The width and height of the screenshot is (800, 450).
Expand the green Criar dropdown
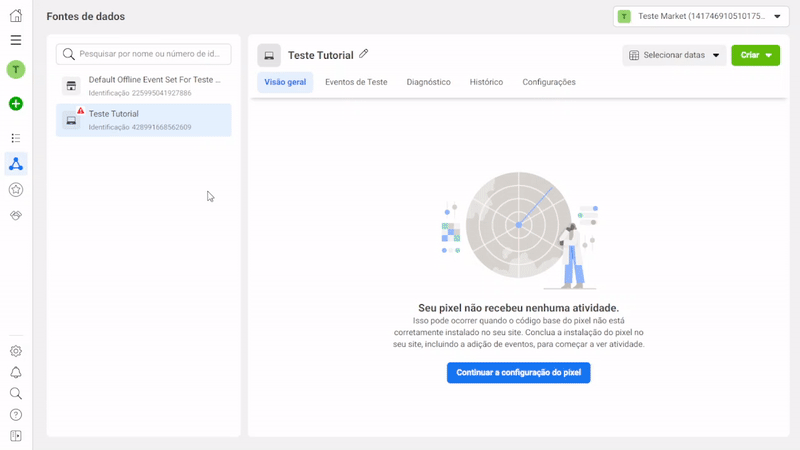click(755, 56)
